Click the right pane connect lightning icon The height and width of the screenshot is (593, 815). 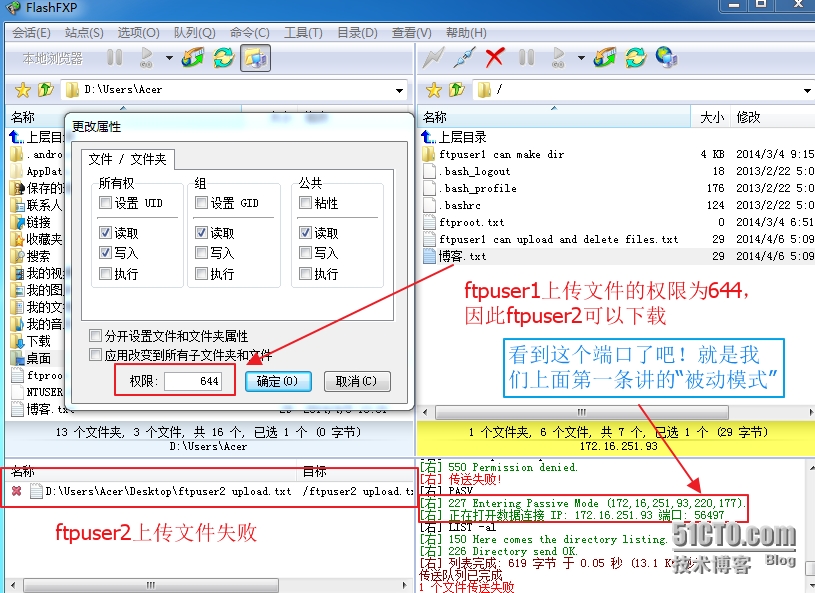point(433,57)
